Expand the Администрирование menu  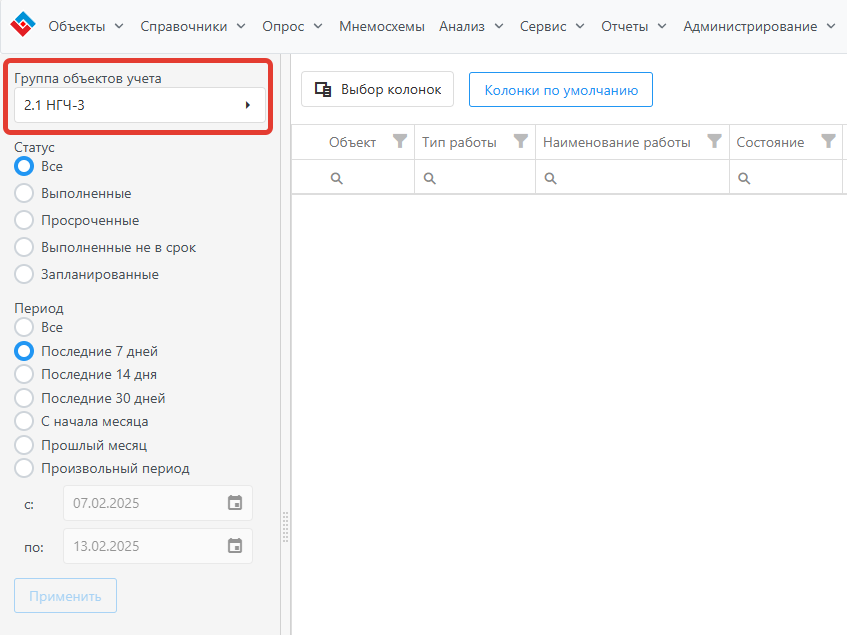point(763,27)
